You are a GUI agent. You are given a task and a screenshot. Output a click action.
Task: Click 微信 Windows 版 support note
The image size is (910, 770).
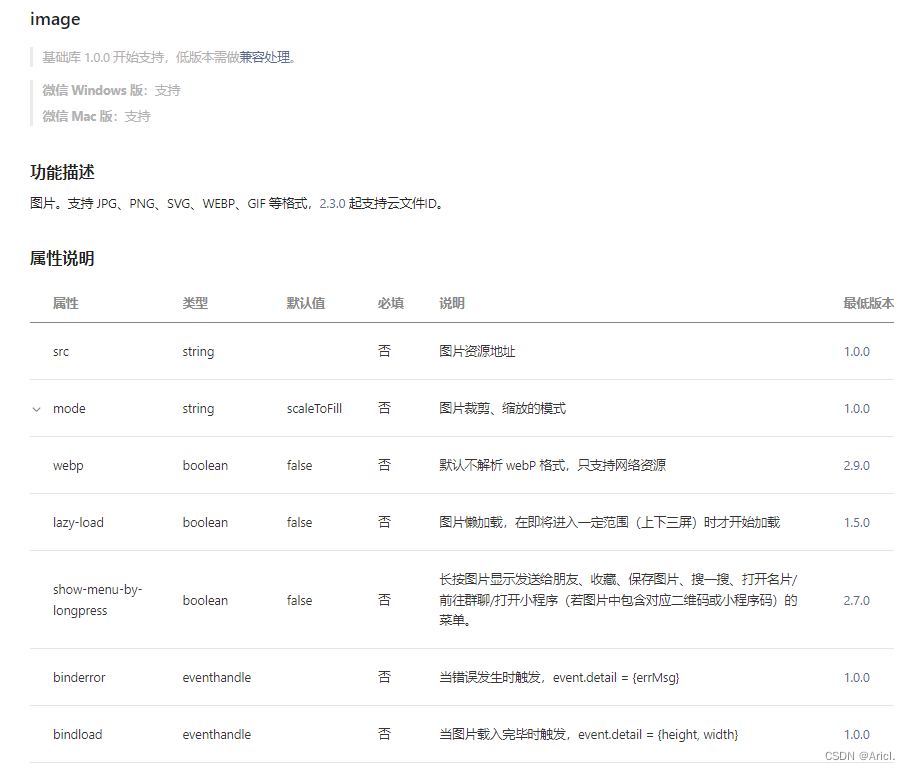tap(111, 91)
